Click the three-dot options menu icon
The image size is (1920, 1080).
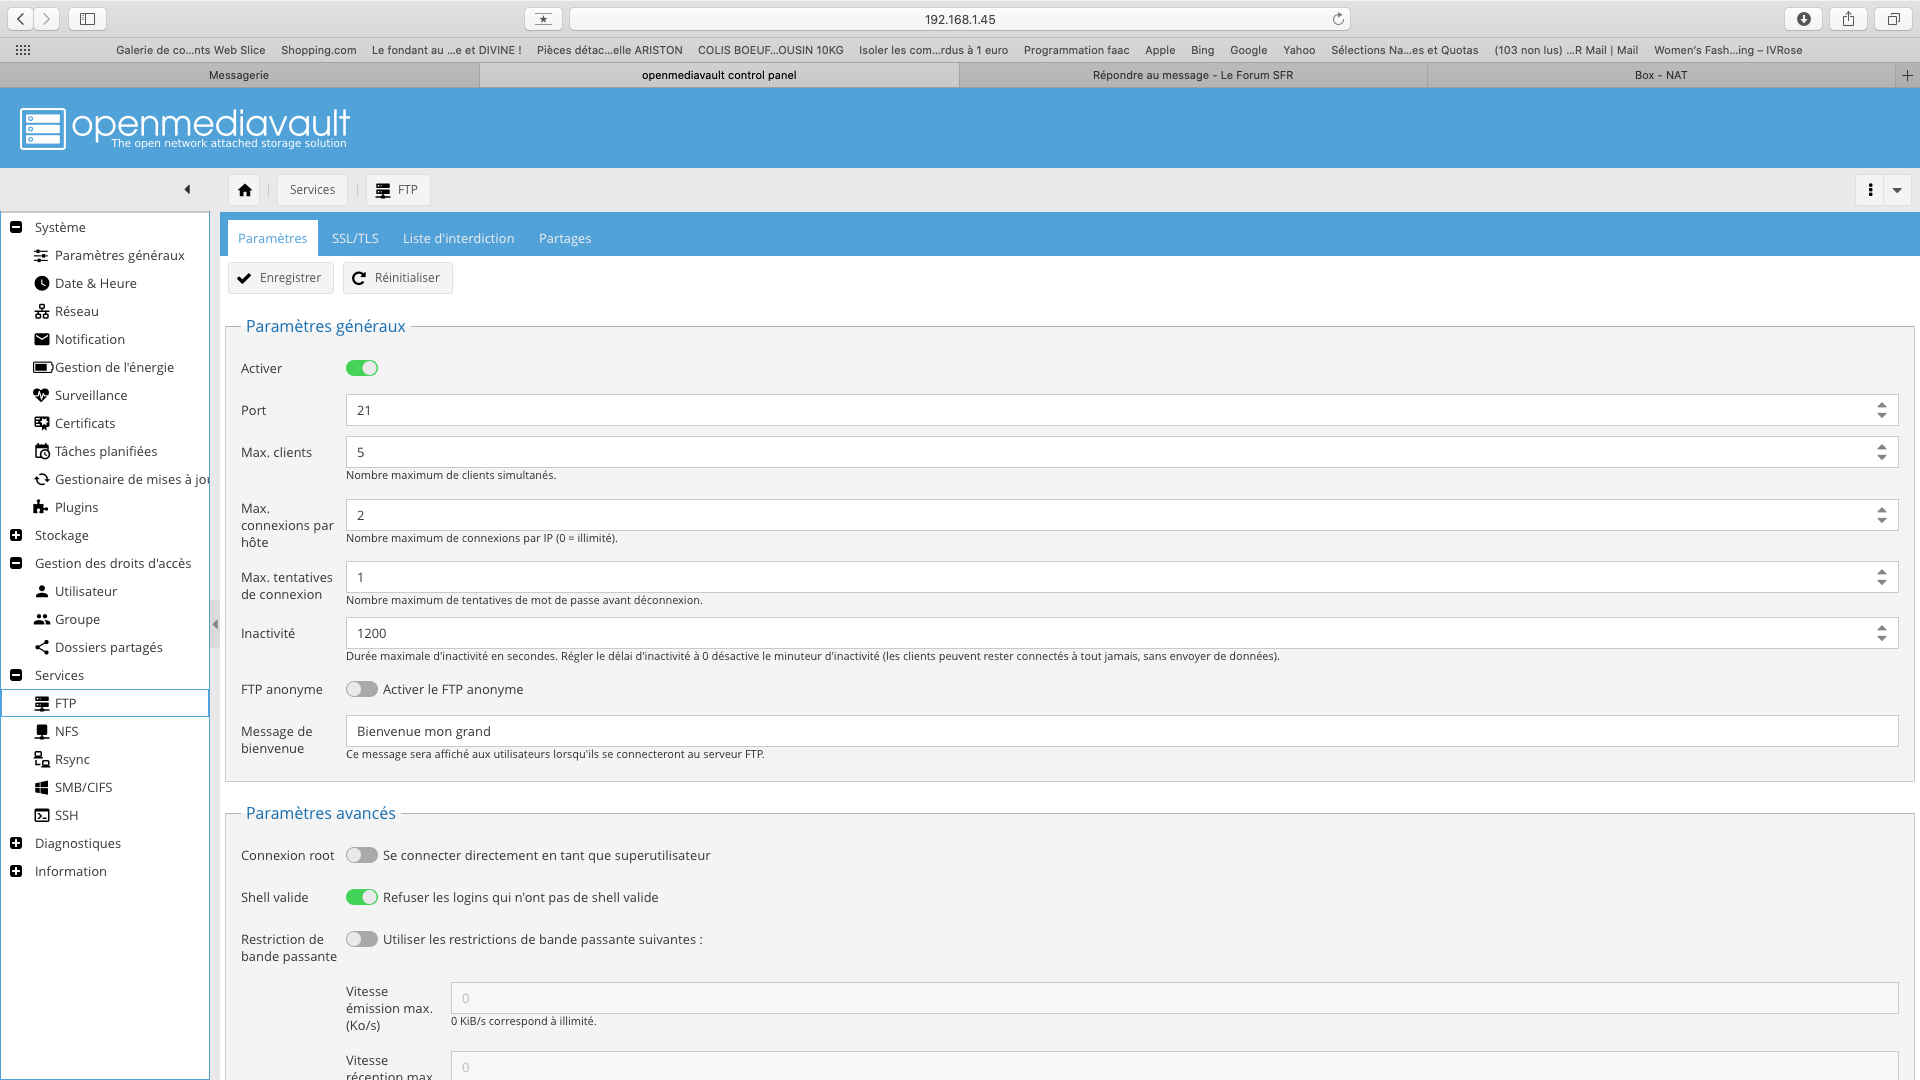coord(1870,190)
